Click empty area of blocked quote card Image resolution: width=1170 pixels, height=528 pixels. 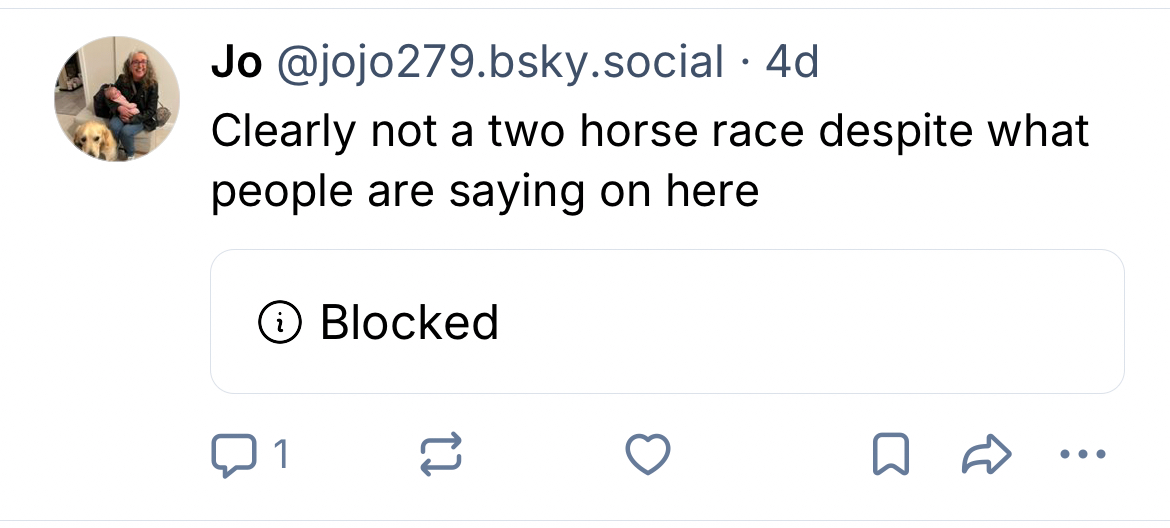click(800, 322)
